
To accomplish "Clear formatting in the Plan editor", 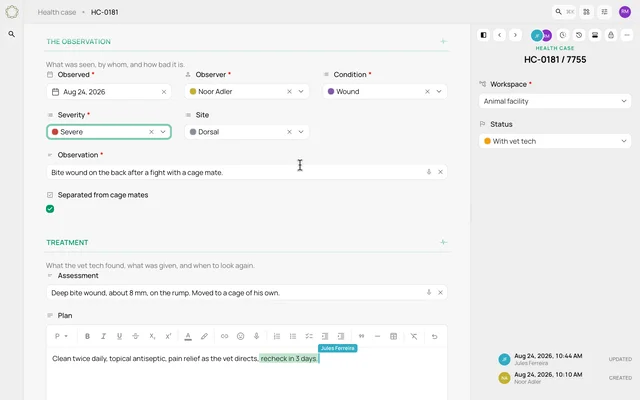I will (414, 336).
